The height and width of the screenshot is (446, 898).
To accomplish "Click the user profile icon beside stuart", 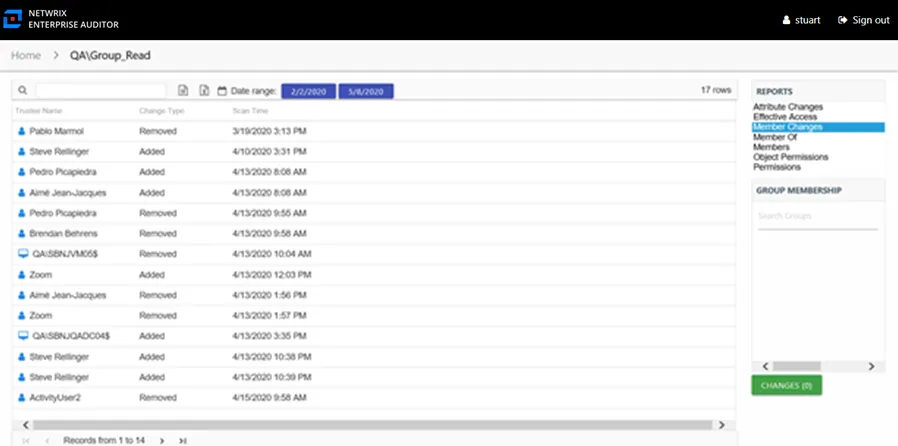I will point(786,20).
